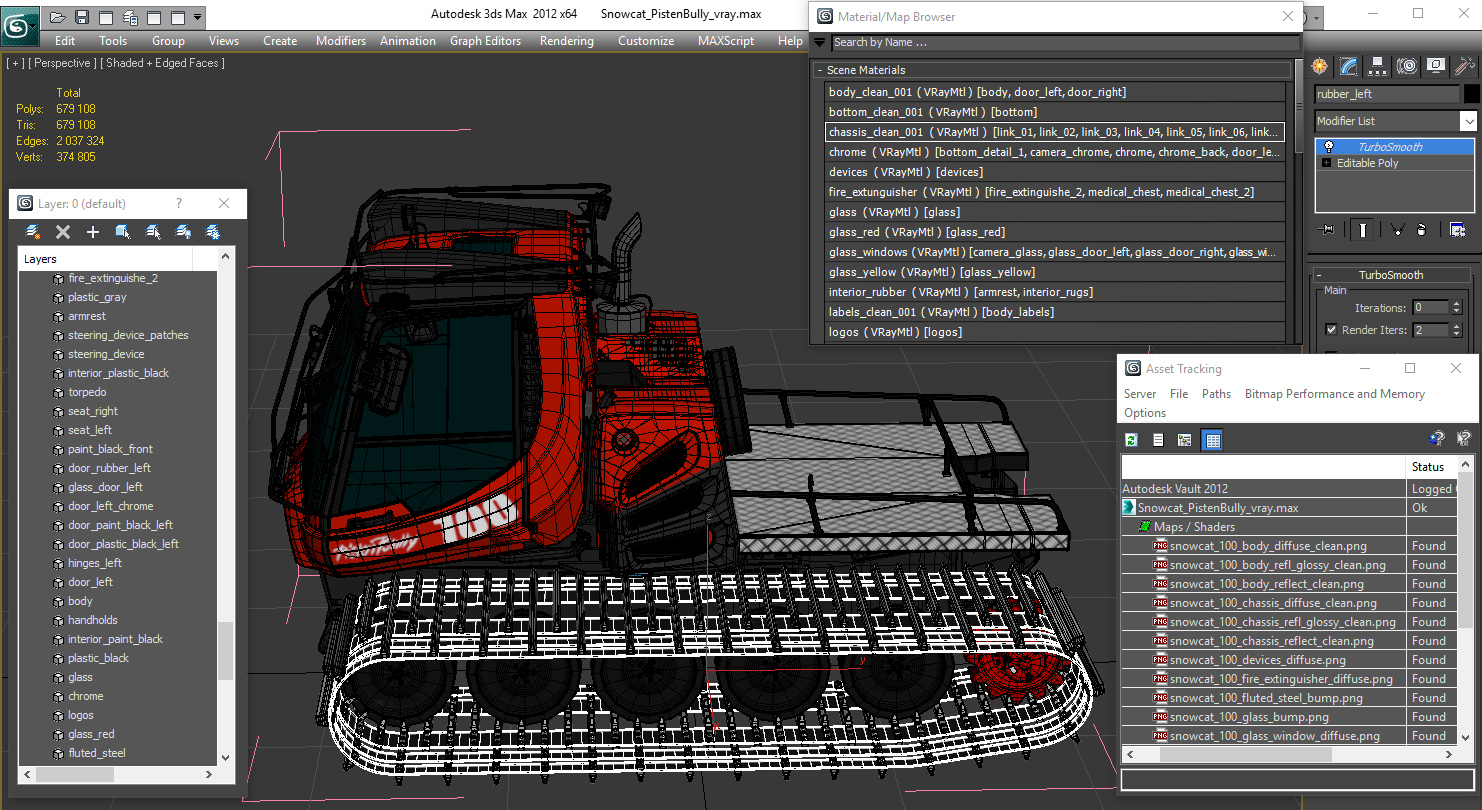Open the MAXScript menu
The image size is (1482, 810).
point(726,41)
